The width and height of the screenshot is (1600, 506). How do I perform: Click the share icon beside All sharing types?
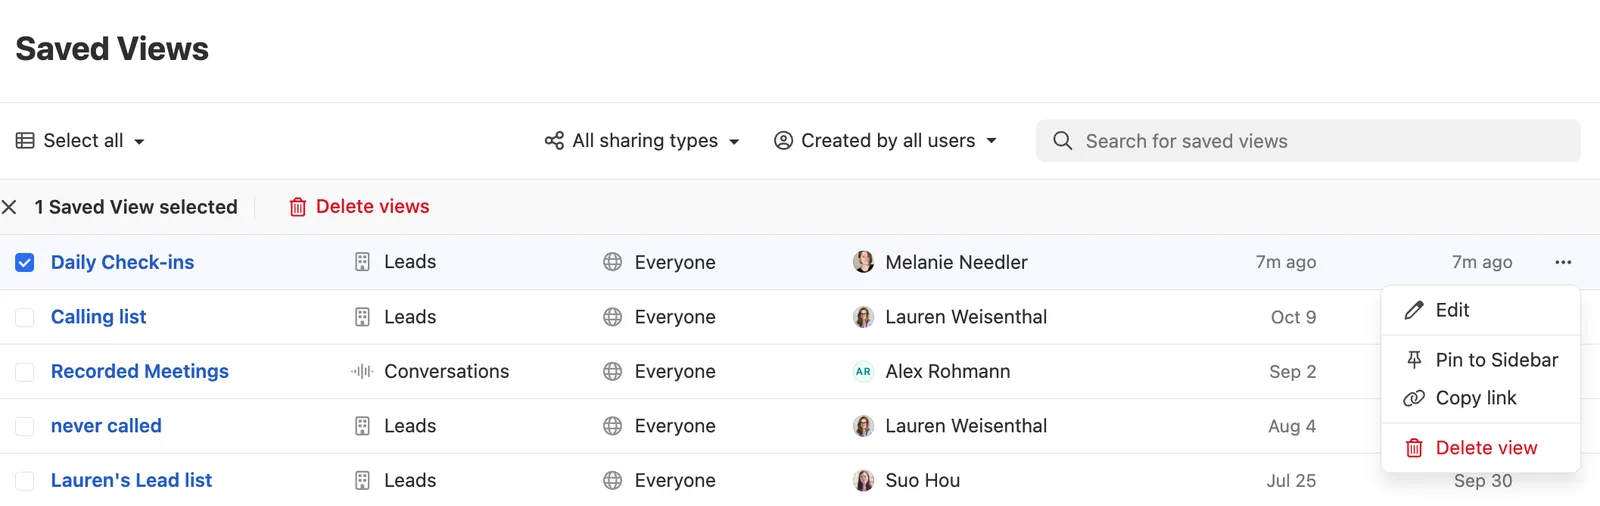pyautogui.click(x=554, y=141)
